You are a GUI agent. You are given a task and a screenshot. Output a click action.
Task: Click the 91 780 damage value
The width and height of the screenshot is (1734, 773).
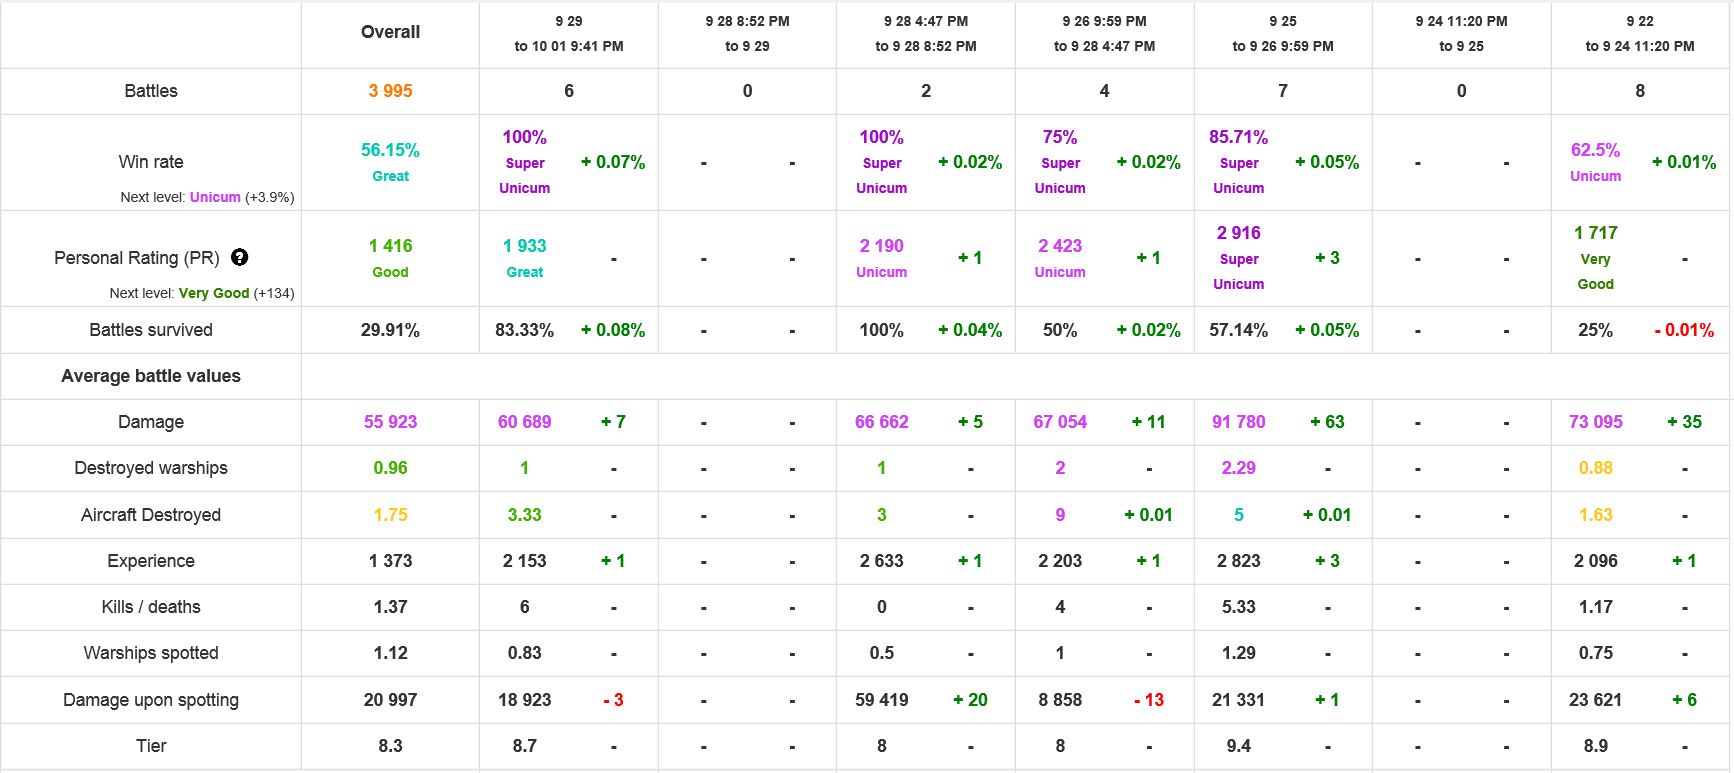click(x=1238, y=422)
